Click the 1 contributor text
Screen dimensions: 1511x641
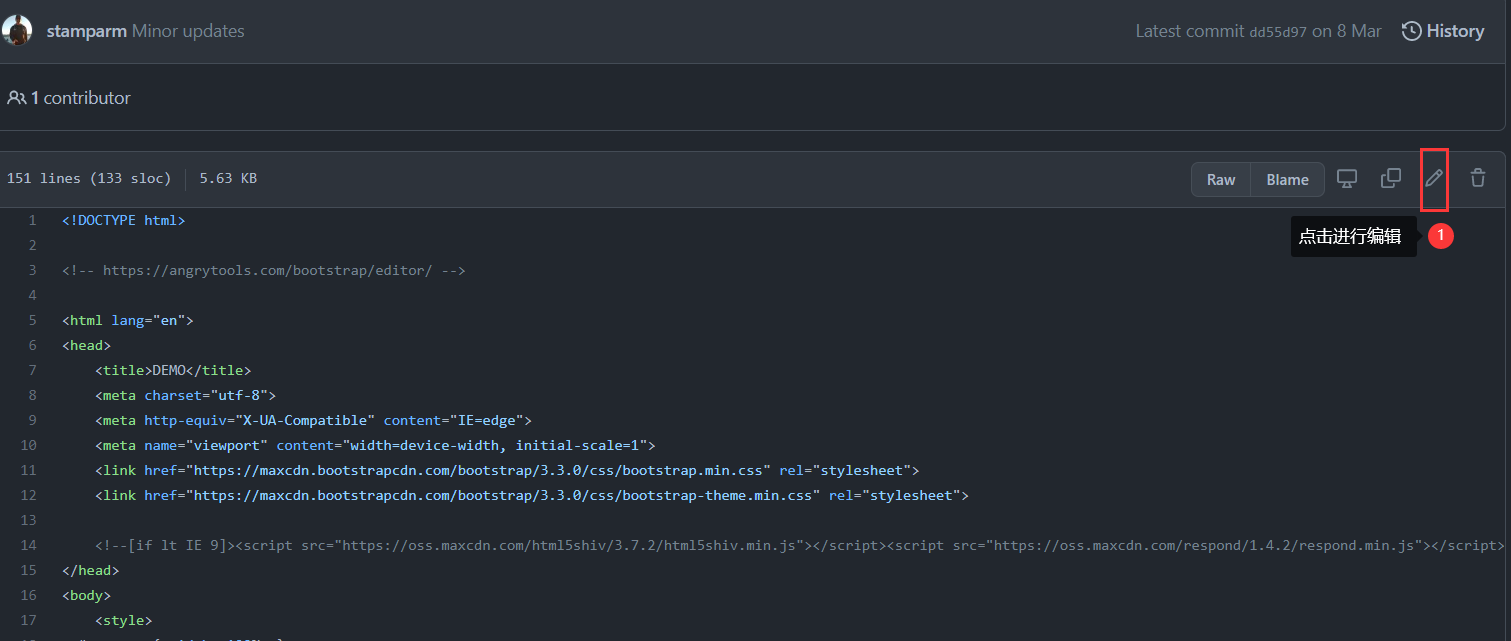coord(80,98)
